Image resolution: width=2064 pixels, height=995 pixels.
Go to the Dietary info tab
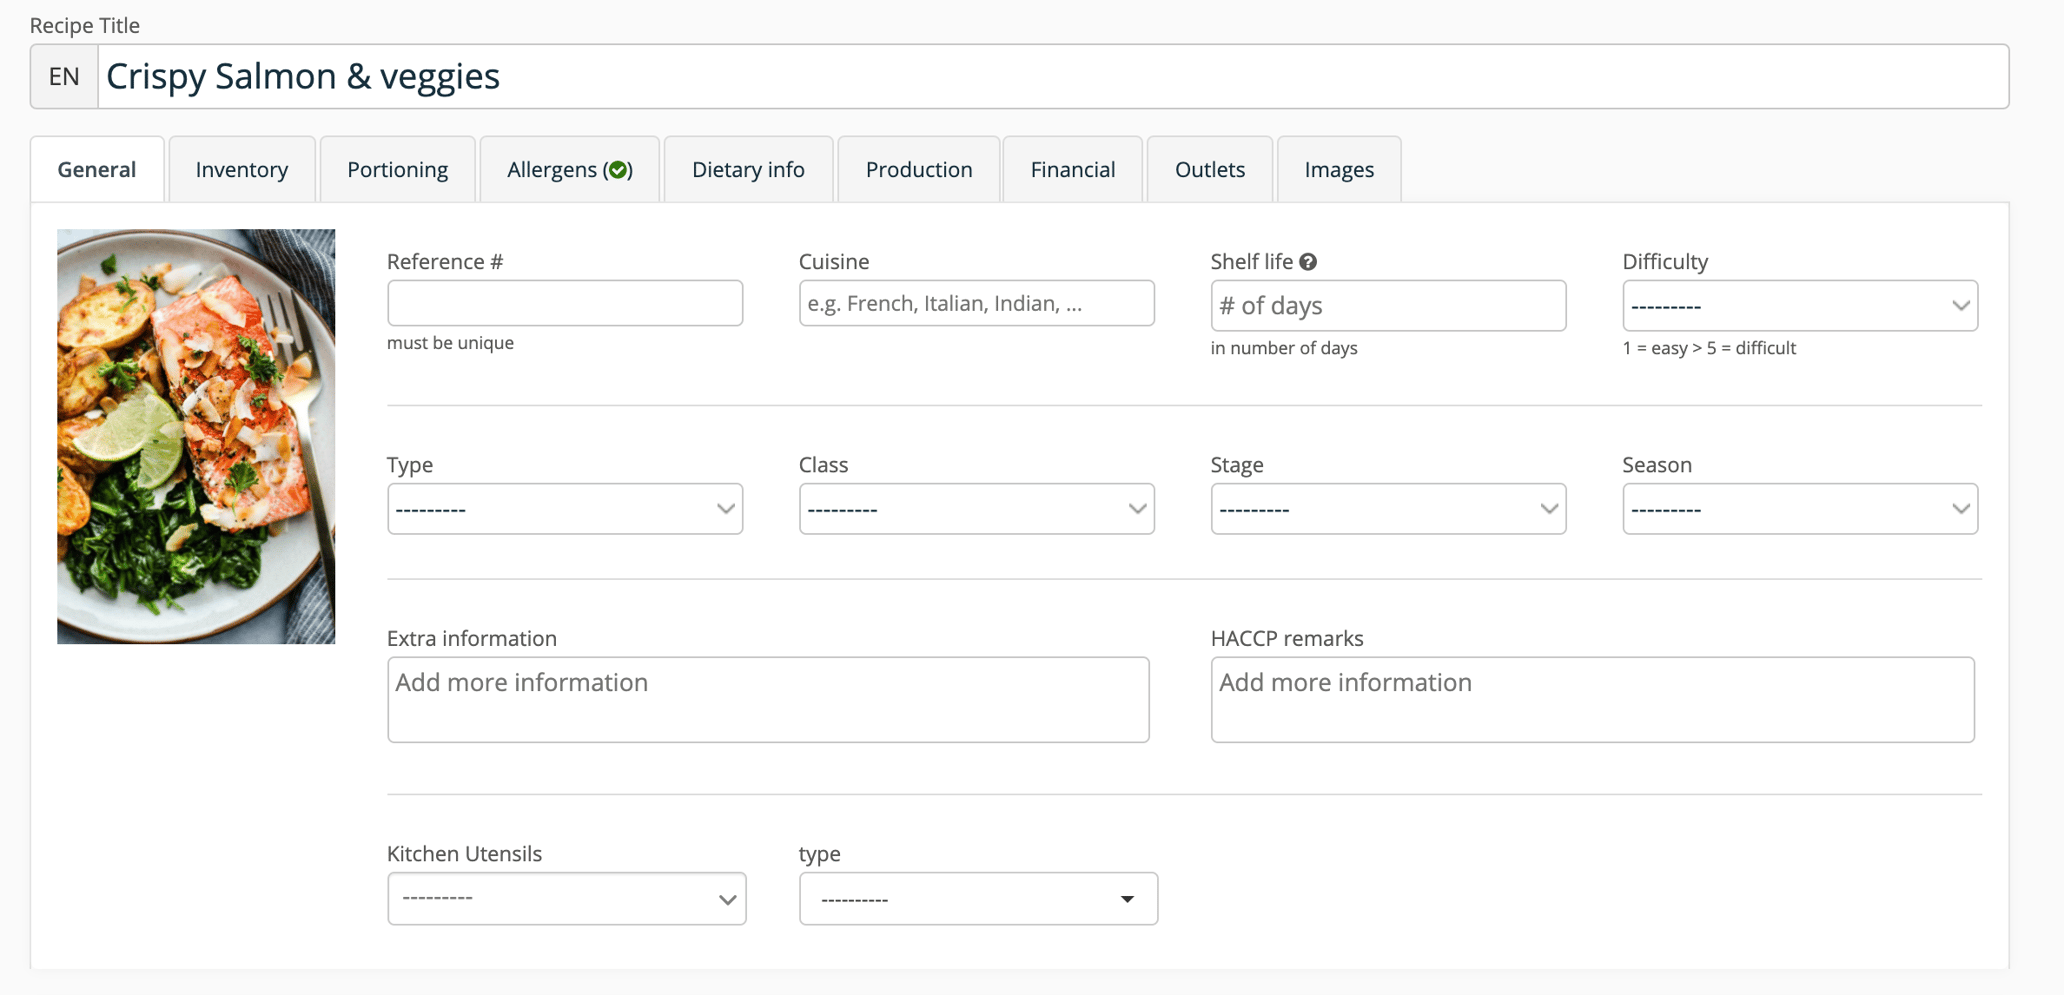click(x=748, y=170)
